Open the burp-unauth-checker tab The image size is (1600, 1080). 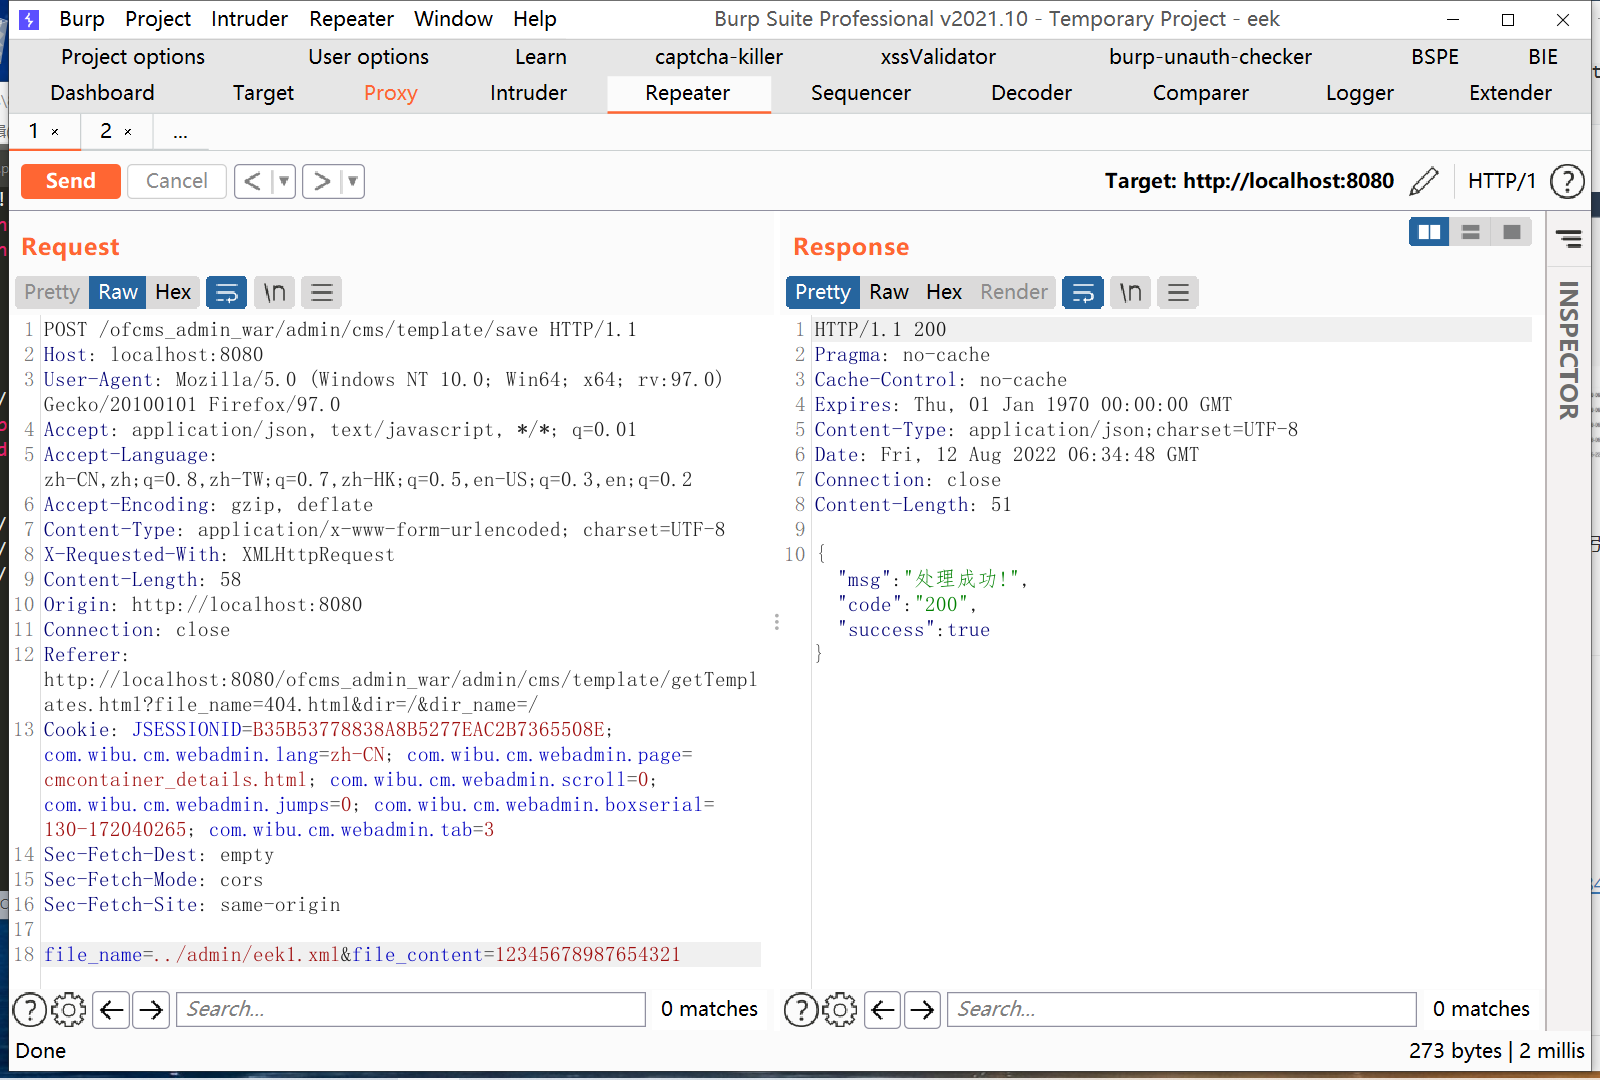click(1210, 57)
